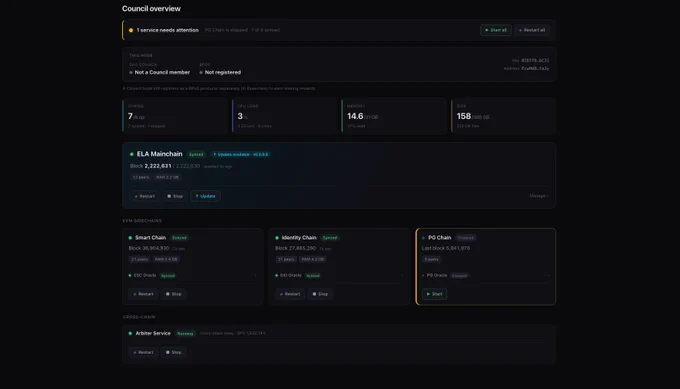Restart the Smart Chain sidechain
The height and width of the screenshot is (389, 680).
[x=143, y=294]
